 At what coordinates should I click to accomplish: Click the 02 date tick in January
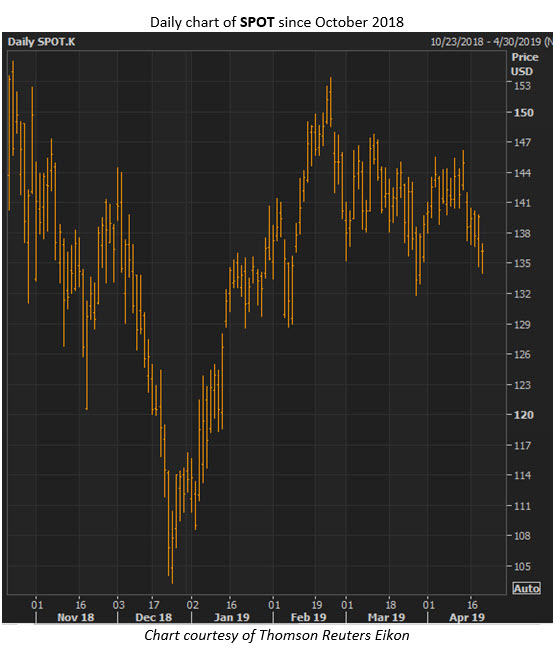(x=192, y=605)
